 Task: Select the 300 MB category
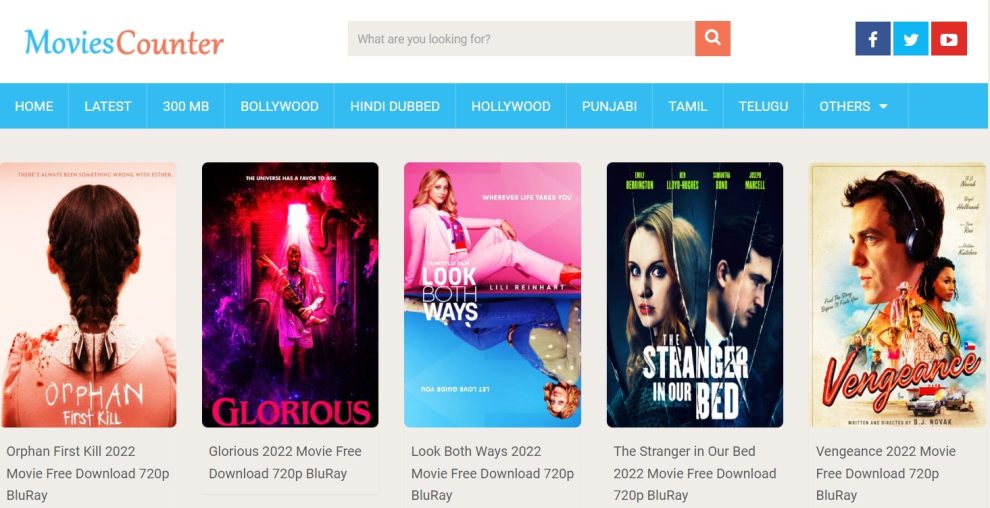(186, 106)
